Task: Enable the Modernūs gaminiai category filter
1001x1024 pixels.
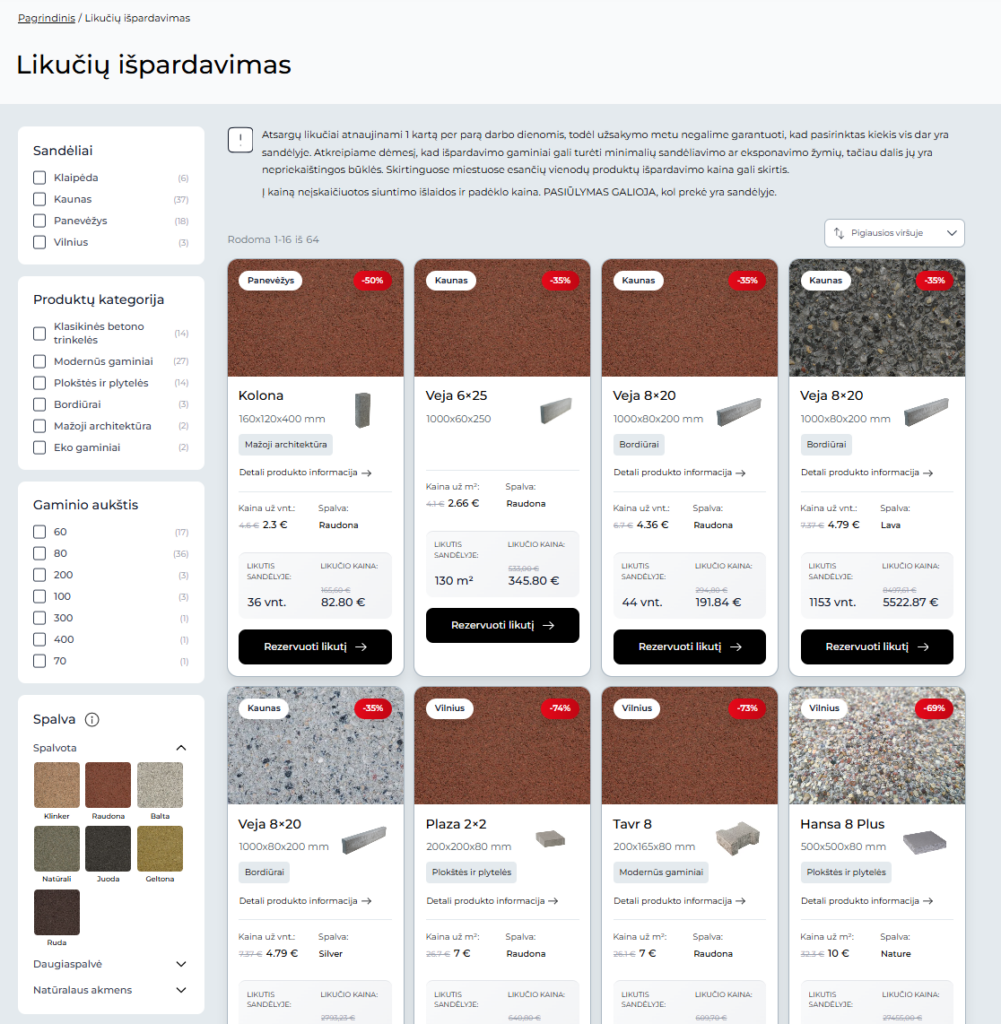Action: (x=40, y=361)
